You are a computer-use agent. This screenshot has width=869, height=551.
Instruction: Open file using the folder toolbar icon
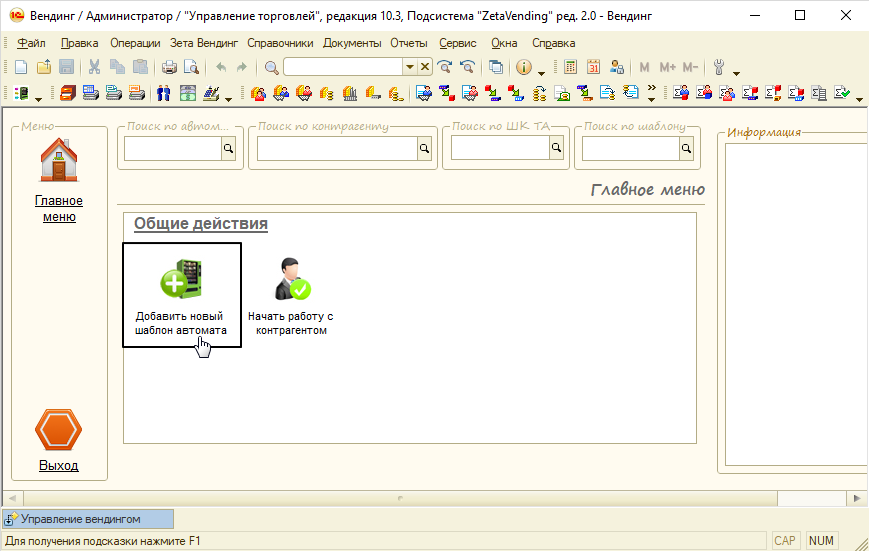[44, 67]
